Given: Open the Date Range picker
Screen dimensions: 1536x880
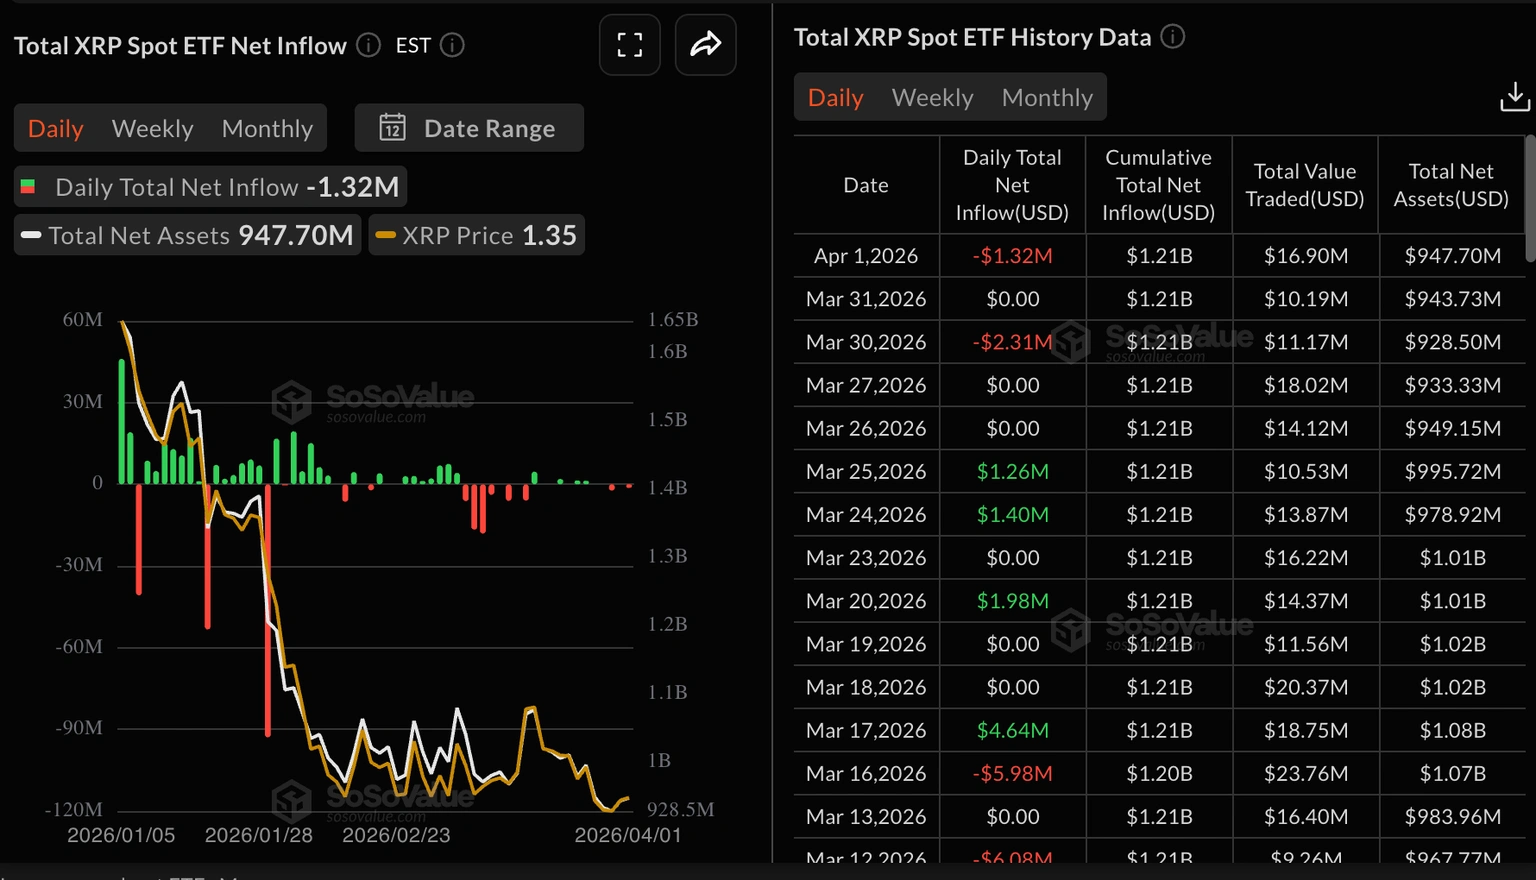Looking at the screenshot, I should tap(469, 128).
